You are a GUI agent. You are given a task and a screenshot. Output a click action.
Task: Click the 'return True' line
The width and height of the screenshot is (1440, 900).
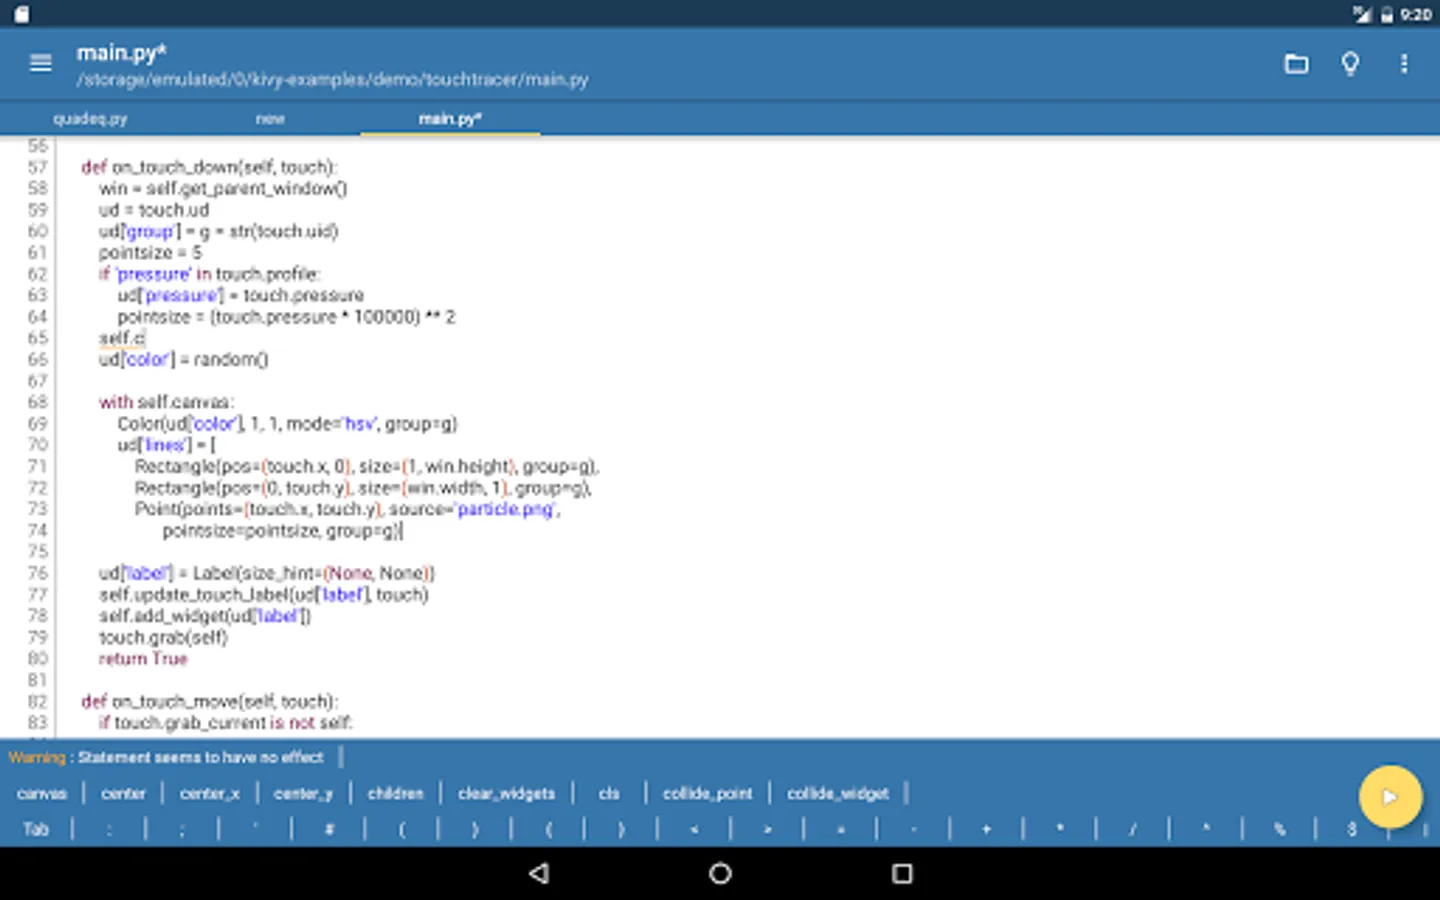143,659
